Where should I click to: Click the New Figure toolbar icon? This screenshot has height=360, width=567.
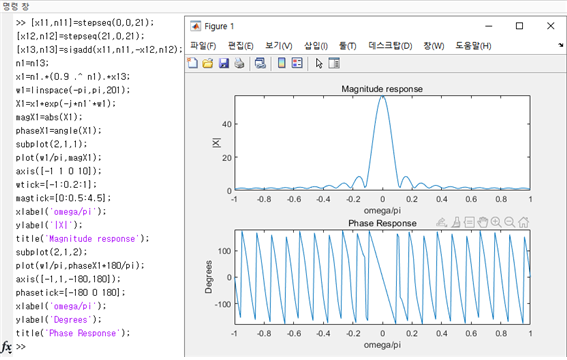click(x=193, y=63)
